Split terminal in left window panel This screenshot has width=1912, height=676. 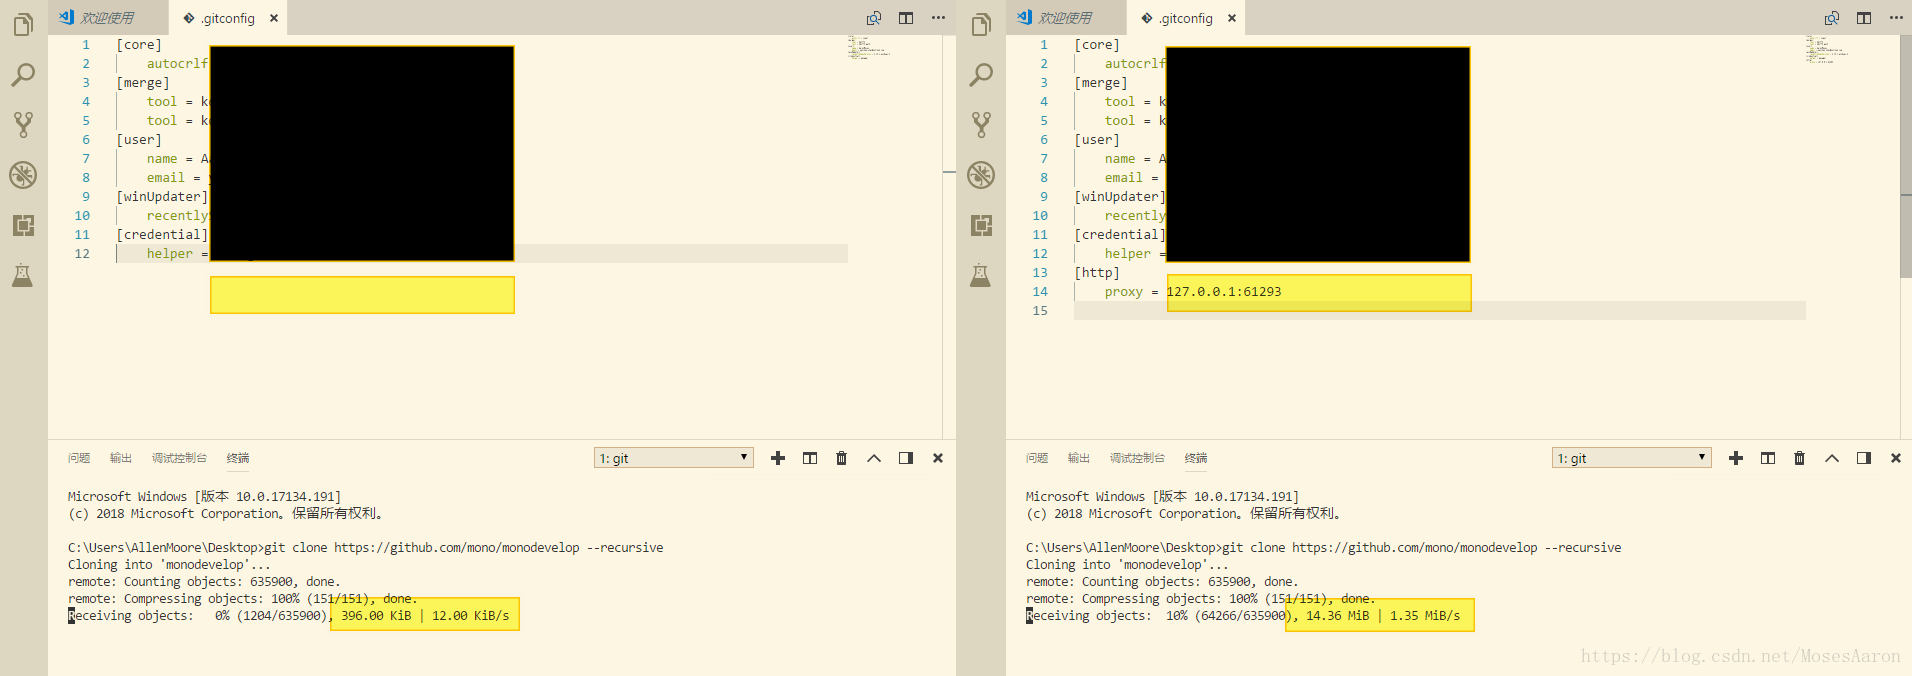click(x=810, y=458)
